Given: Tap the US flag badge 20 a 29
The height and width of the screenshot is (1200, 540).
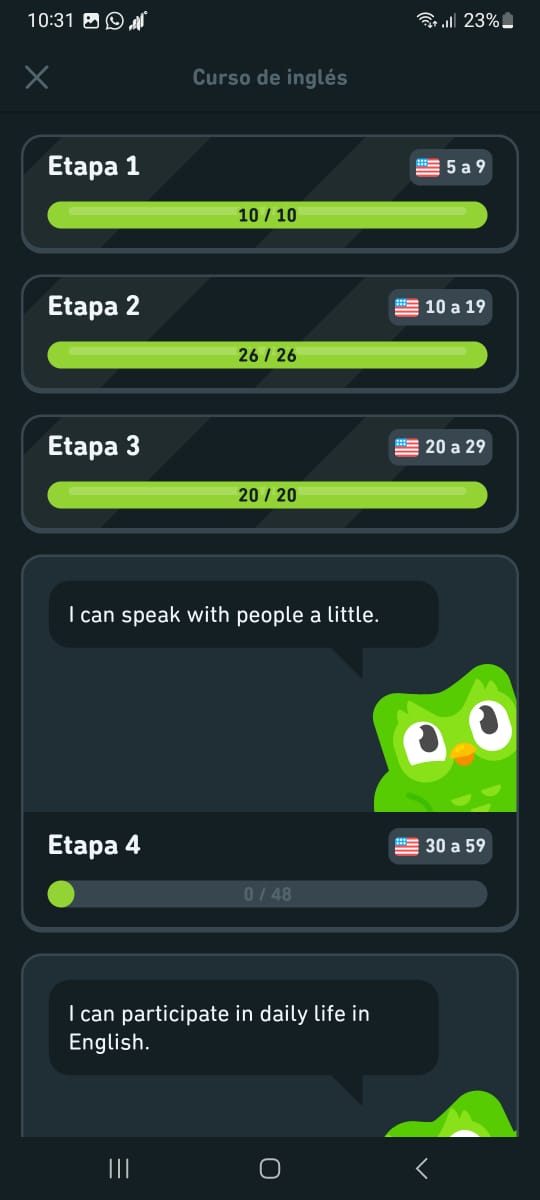Looking at the screenshot, I should 440,447.
